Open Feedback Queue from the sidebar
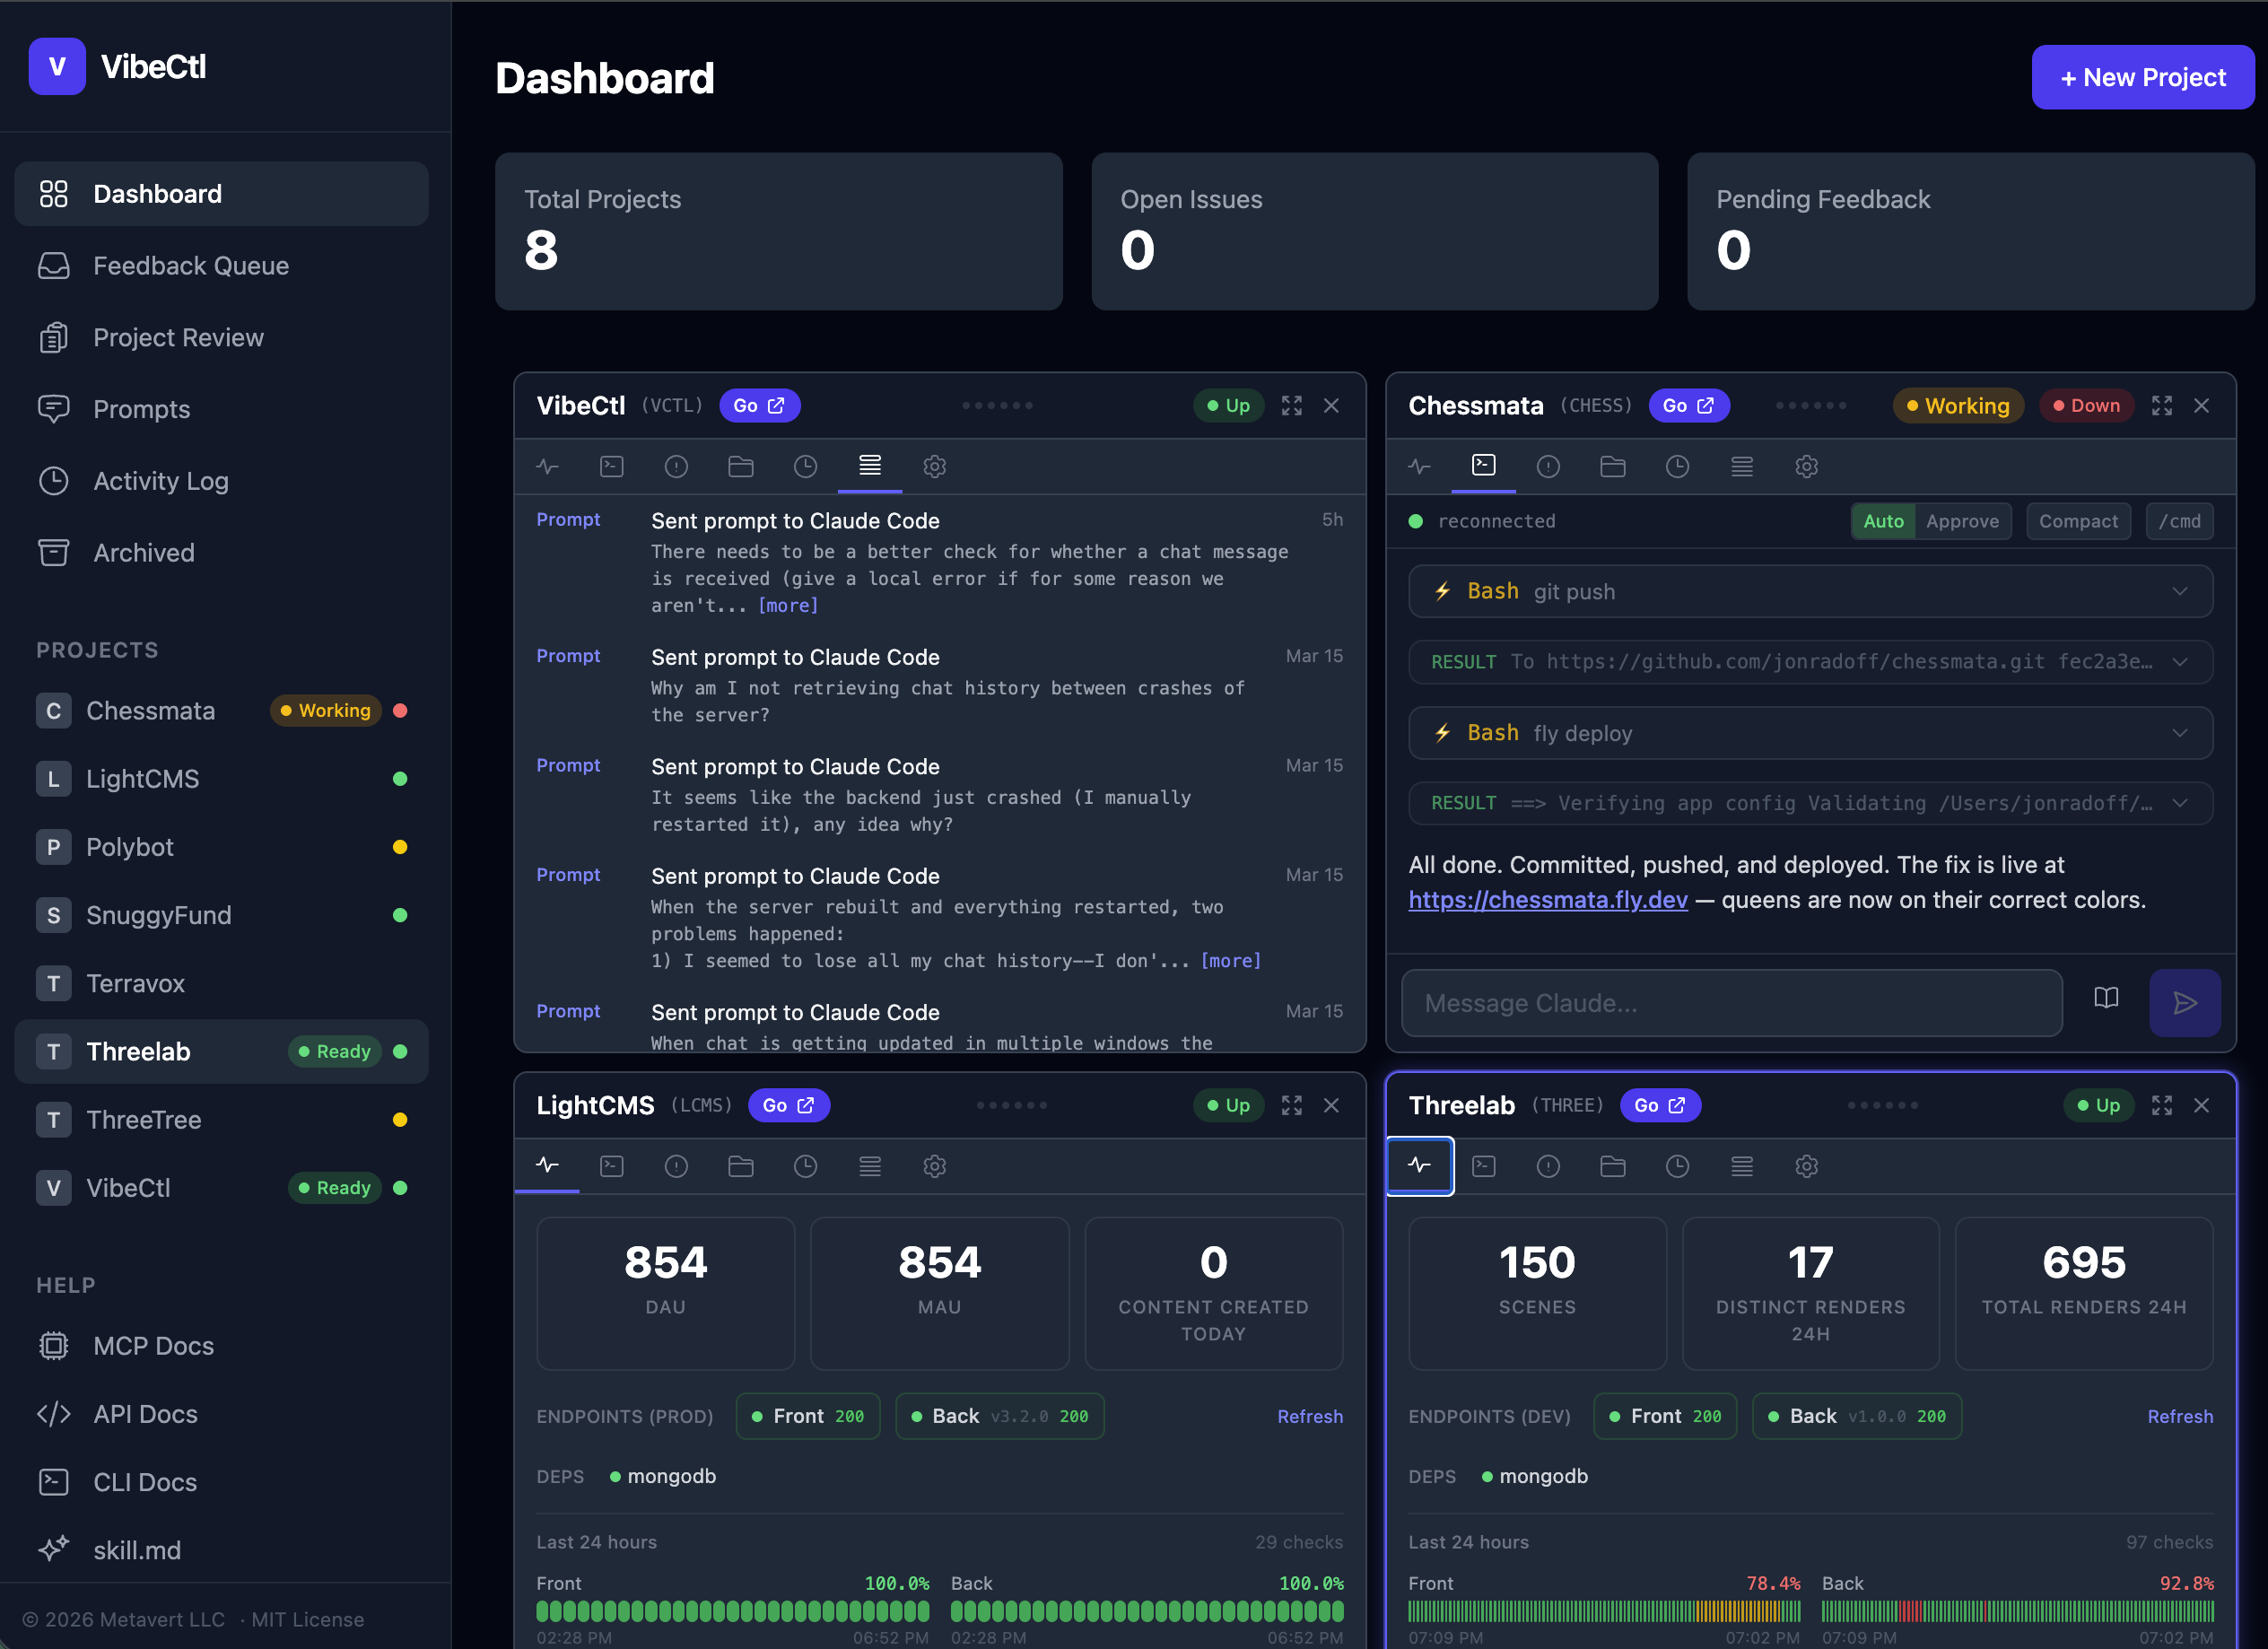Image resolution: width=2268 pixels, height=1649 pixels. click(x=191, y=266)
